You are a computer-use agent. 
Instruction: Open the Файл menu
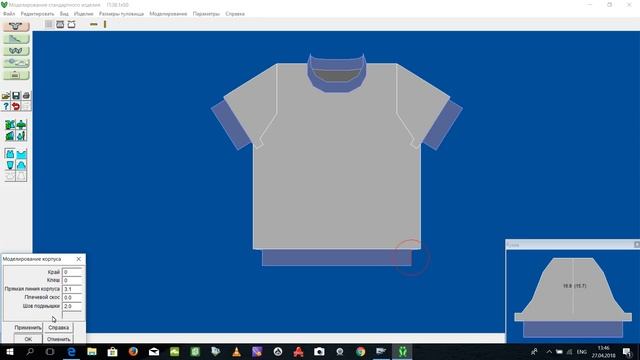coord(9,14)
